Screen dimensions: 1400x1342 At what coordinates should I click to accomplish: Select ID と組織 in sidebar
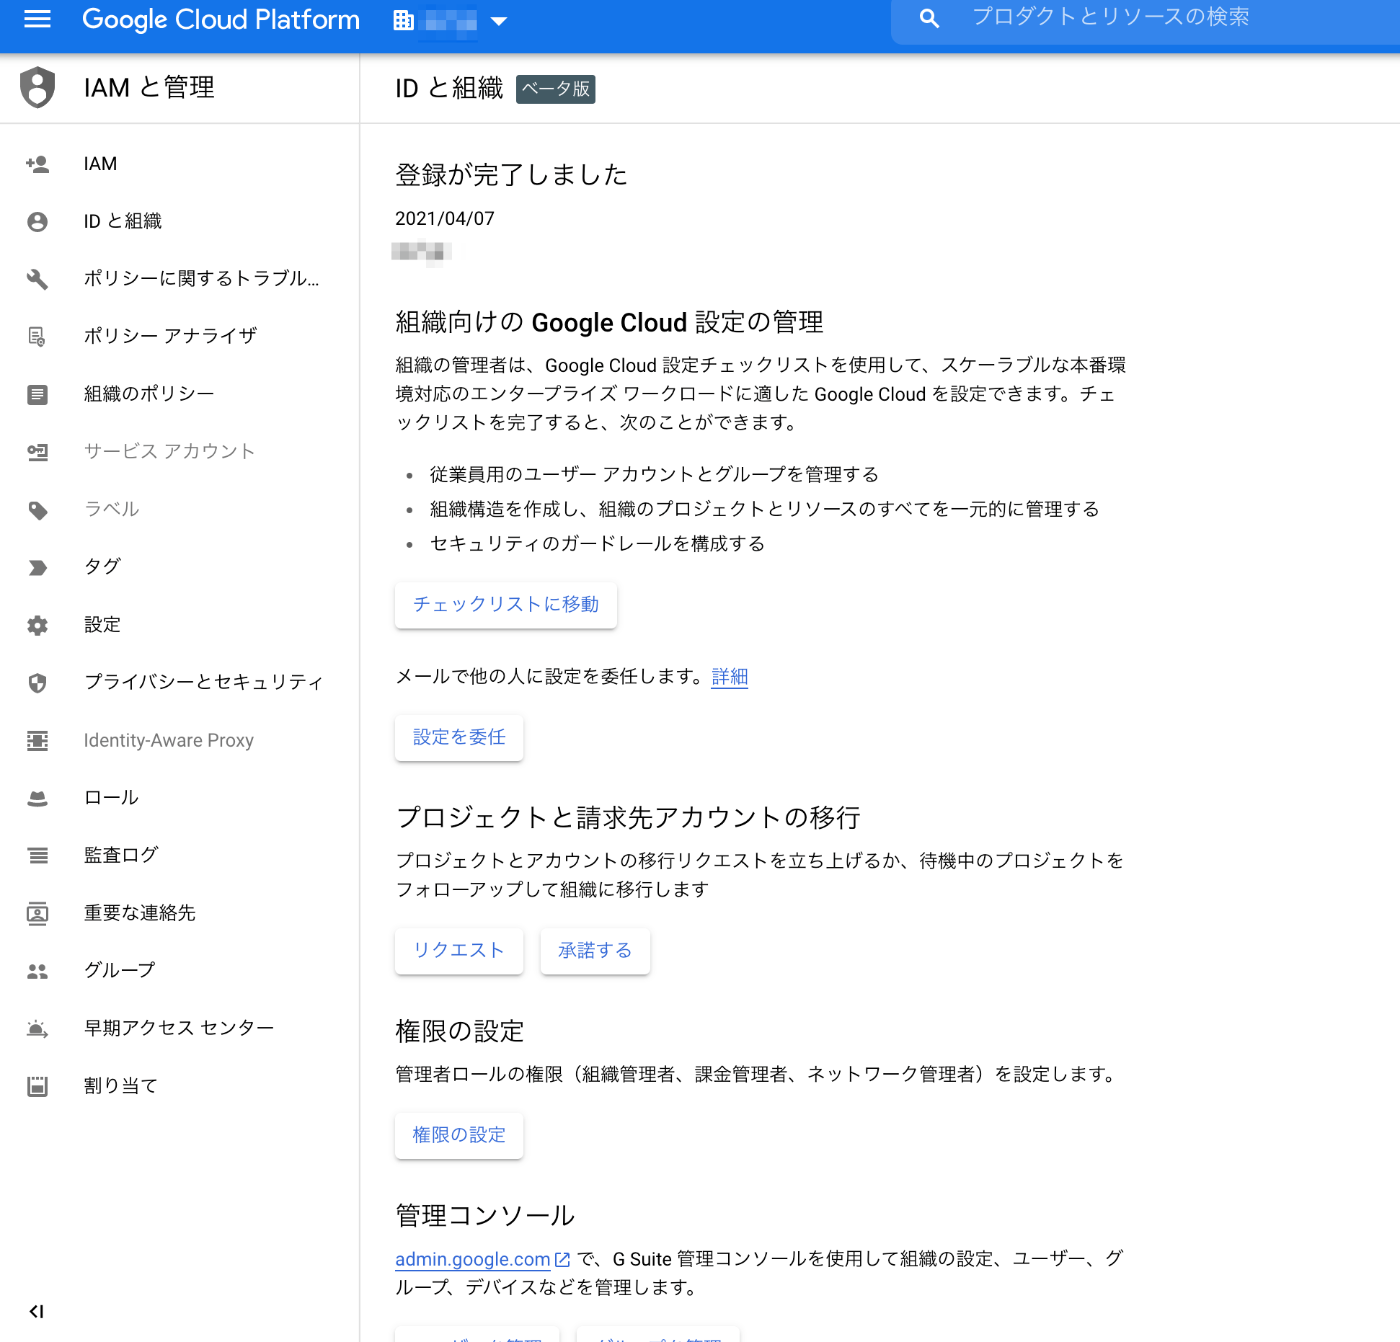point(180,221)
